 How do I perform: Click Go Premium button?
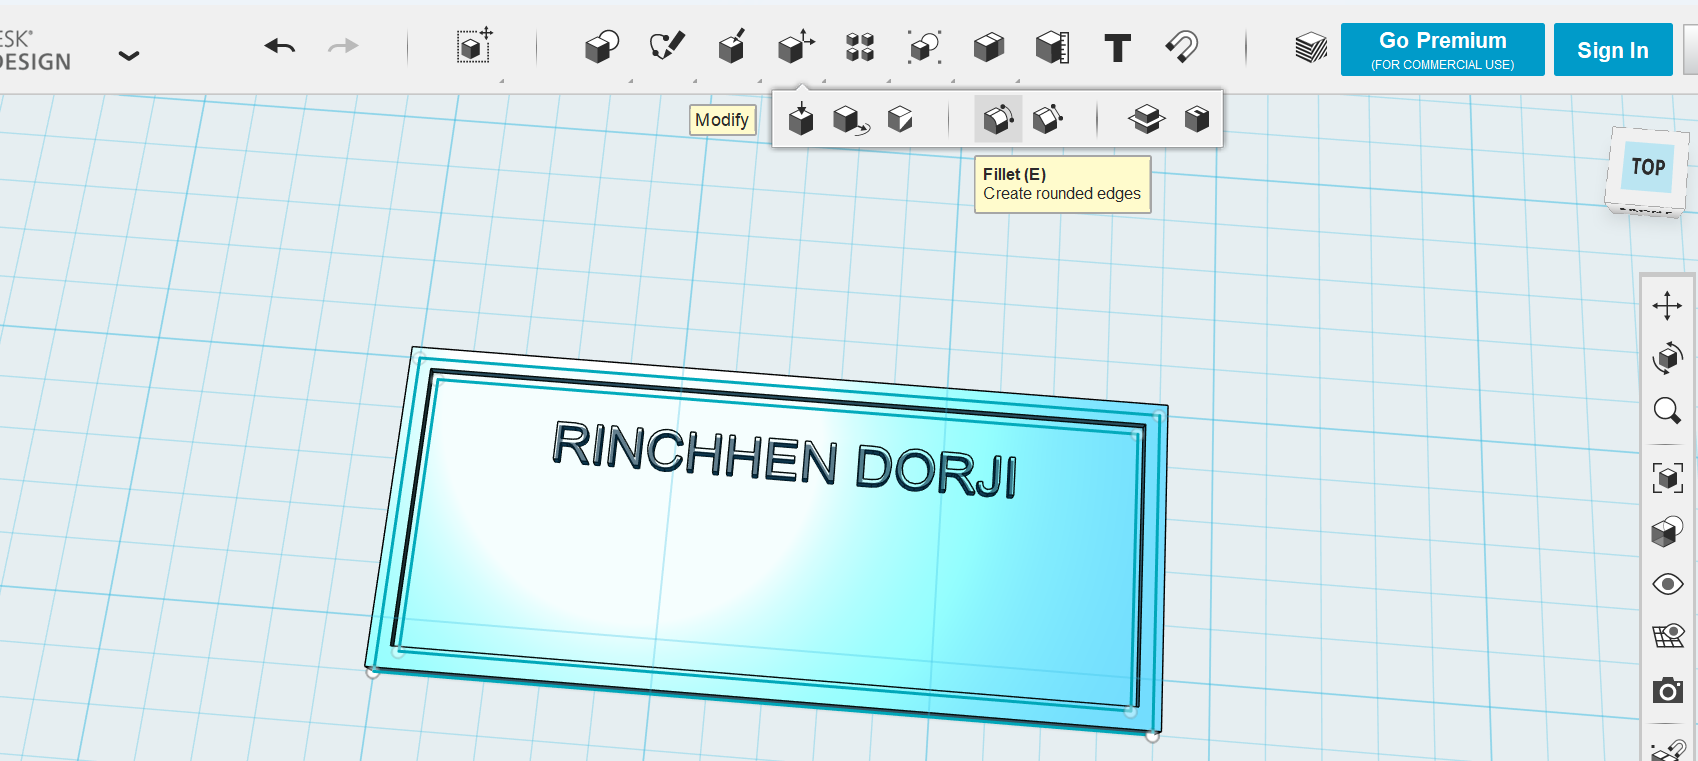pos(1442,50)
